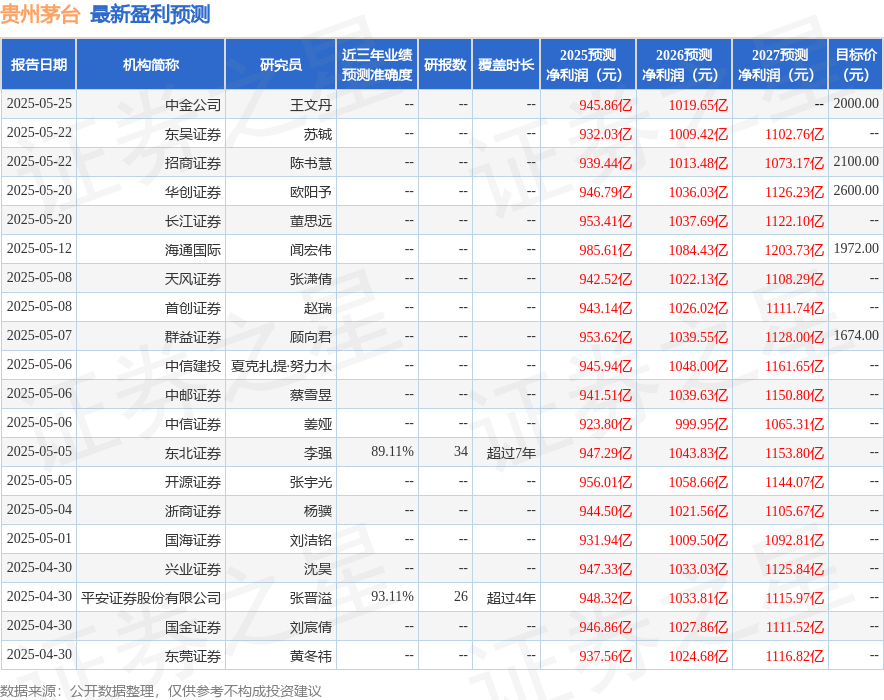Click the 近三年业绩预测准确度 column header

coord(377,64)
